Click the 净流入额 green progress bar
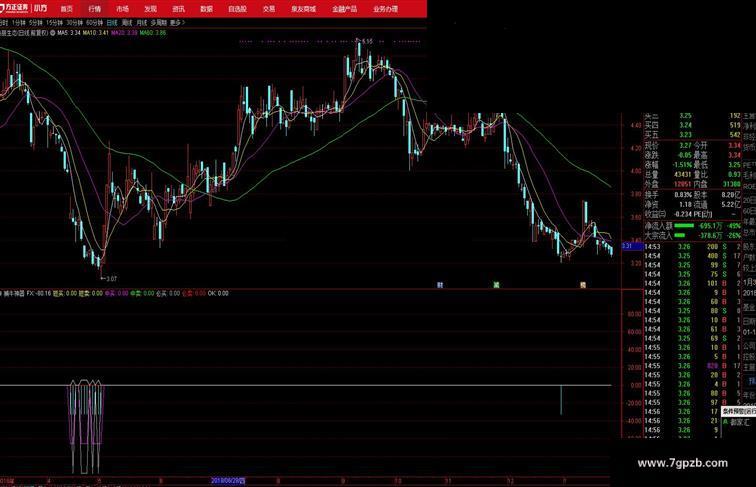This screenshot has width=756, height=487. (684, 225)
